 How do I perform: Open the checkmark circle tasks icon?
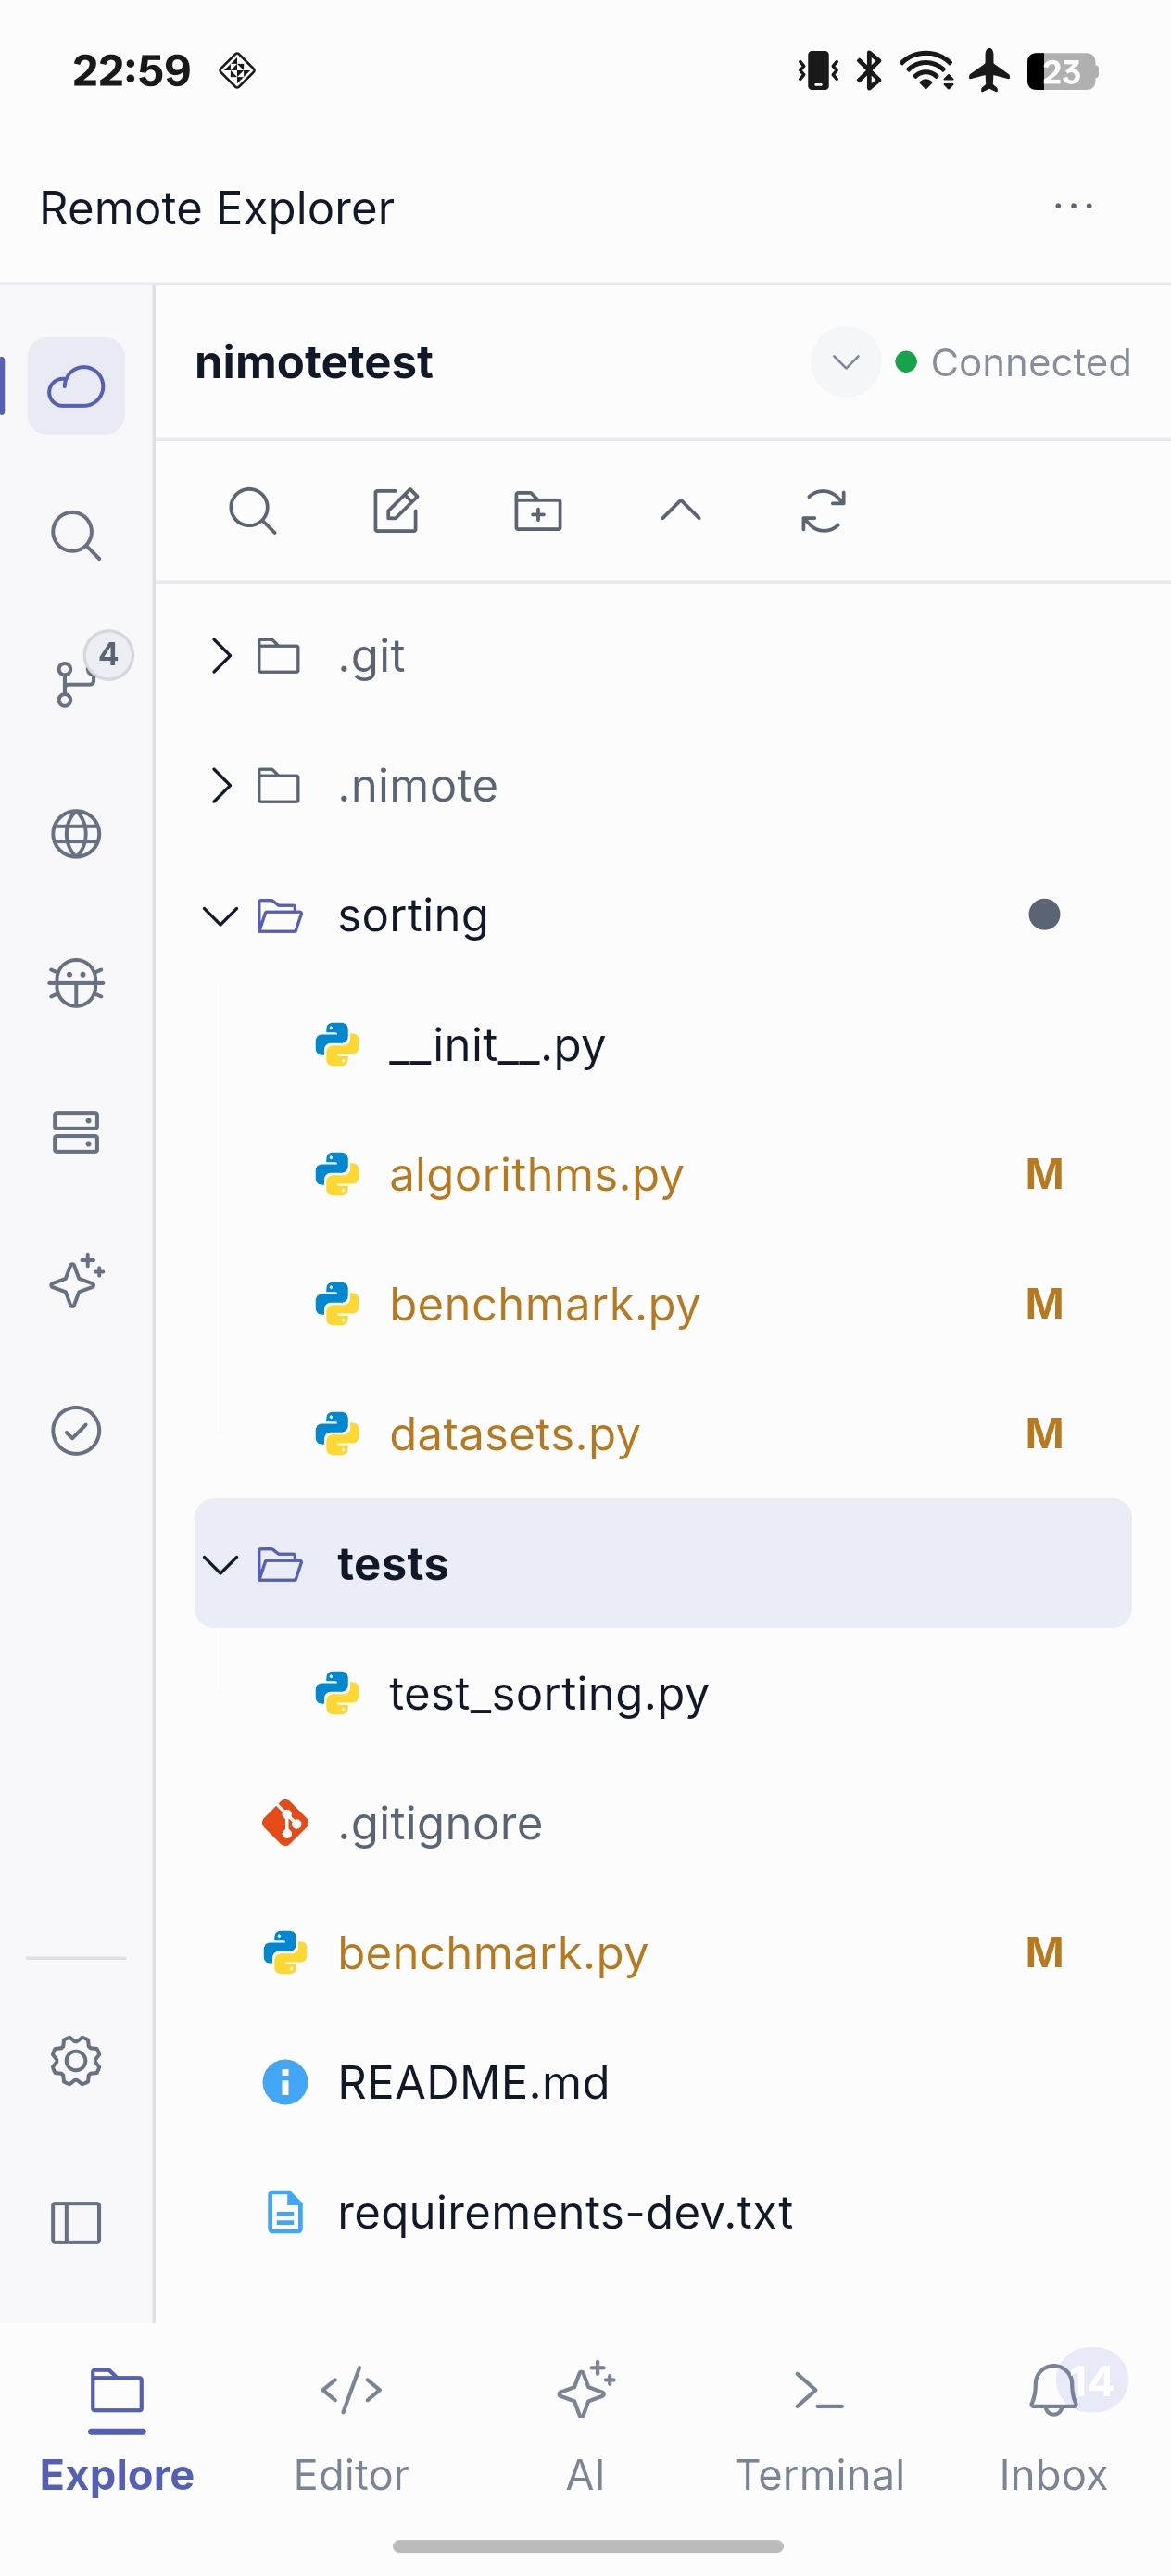[x=76, y=1430]
